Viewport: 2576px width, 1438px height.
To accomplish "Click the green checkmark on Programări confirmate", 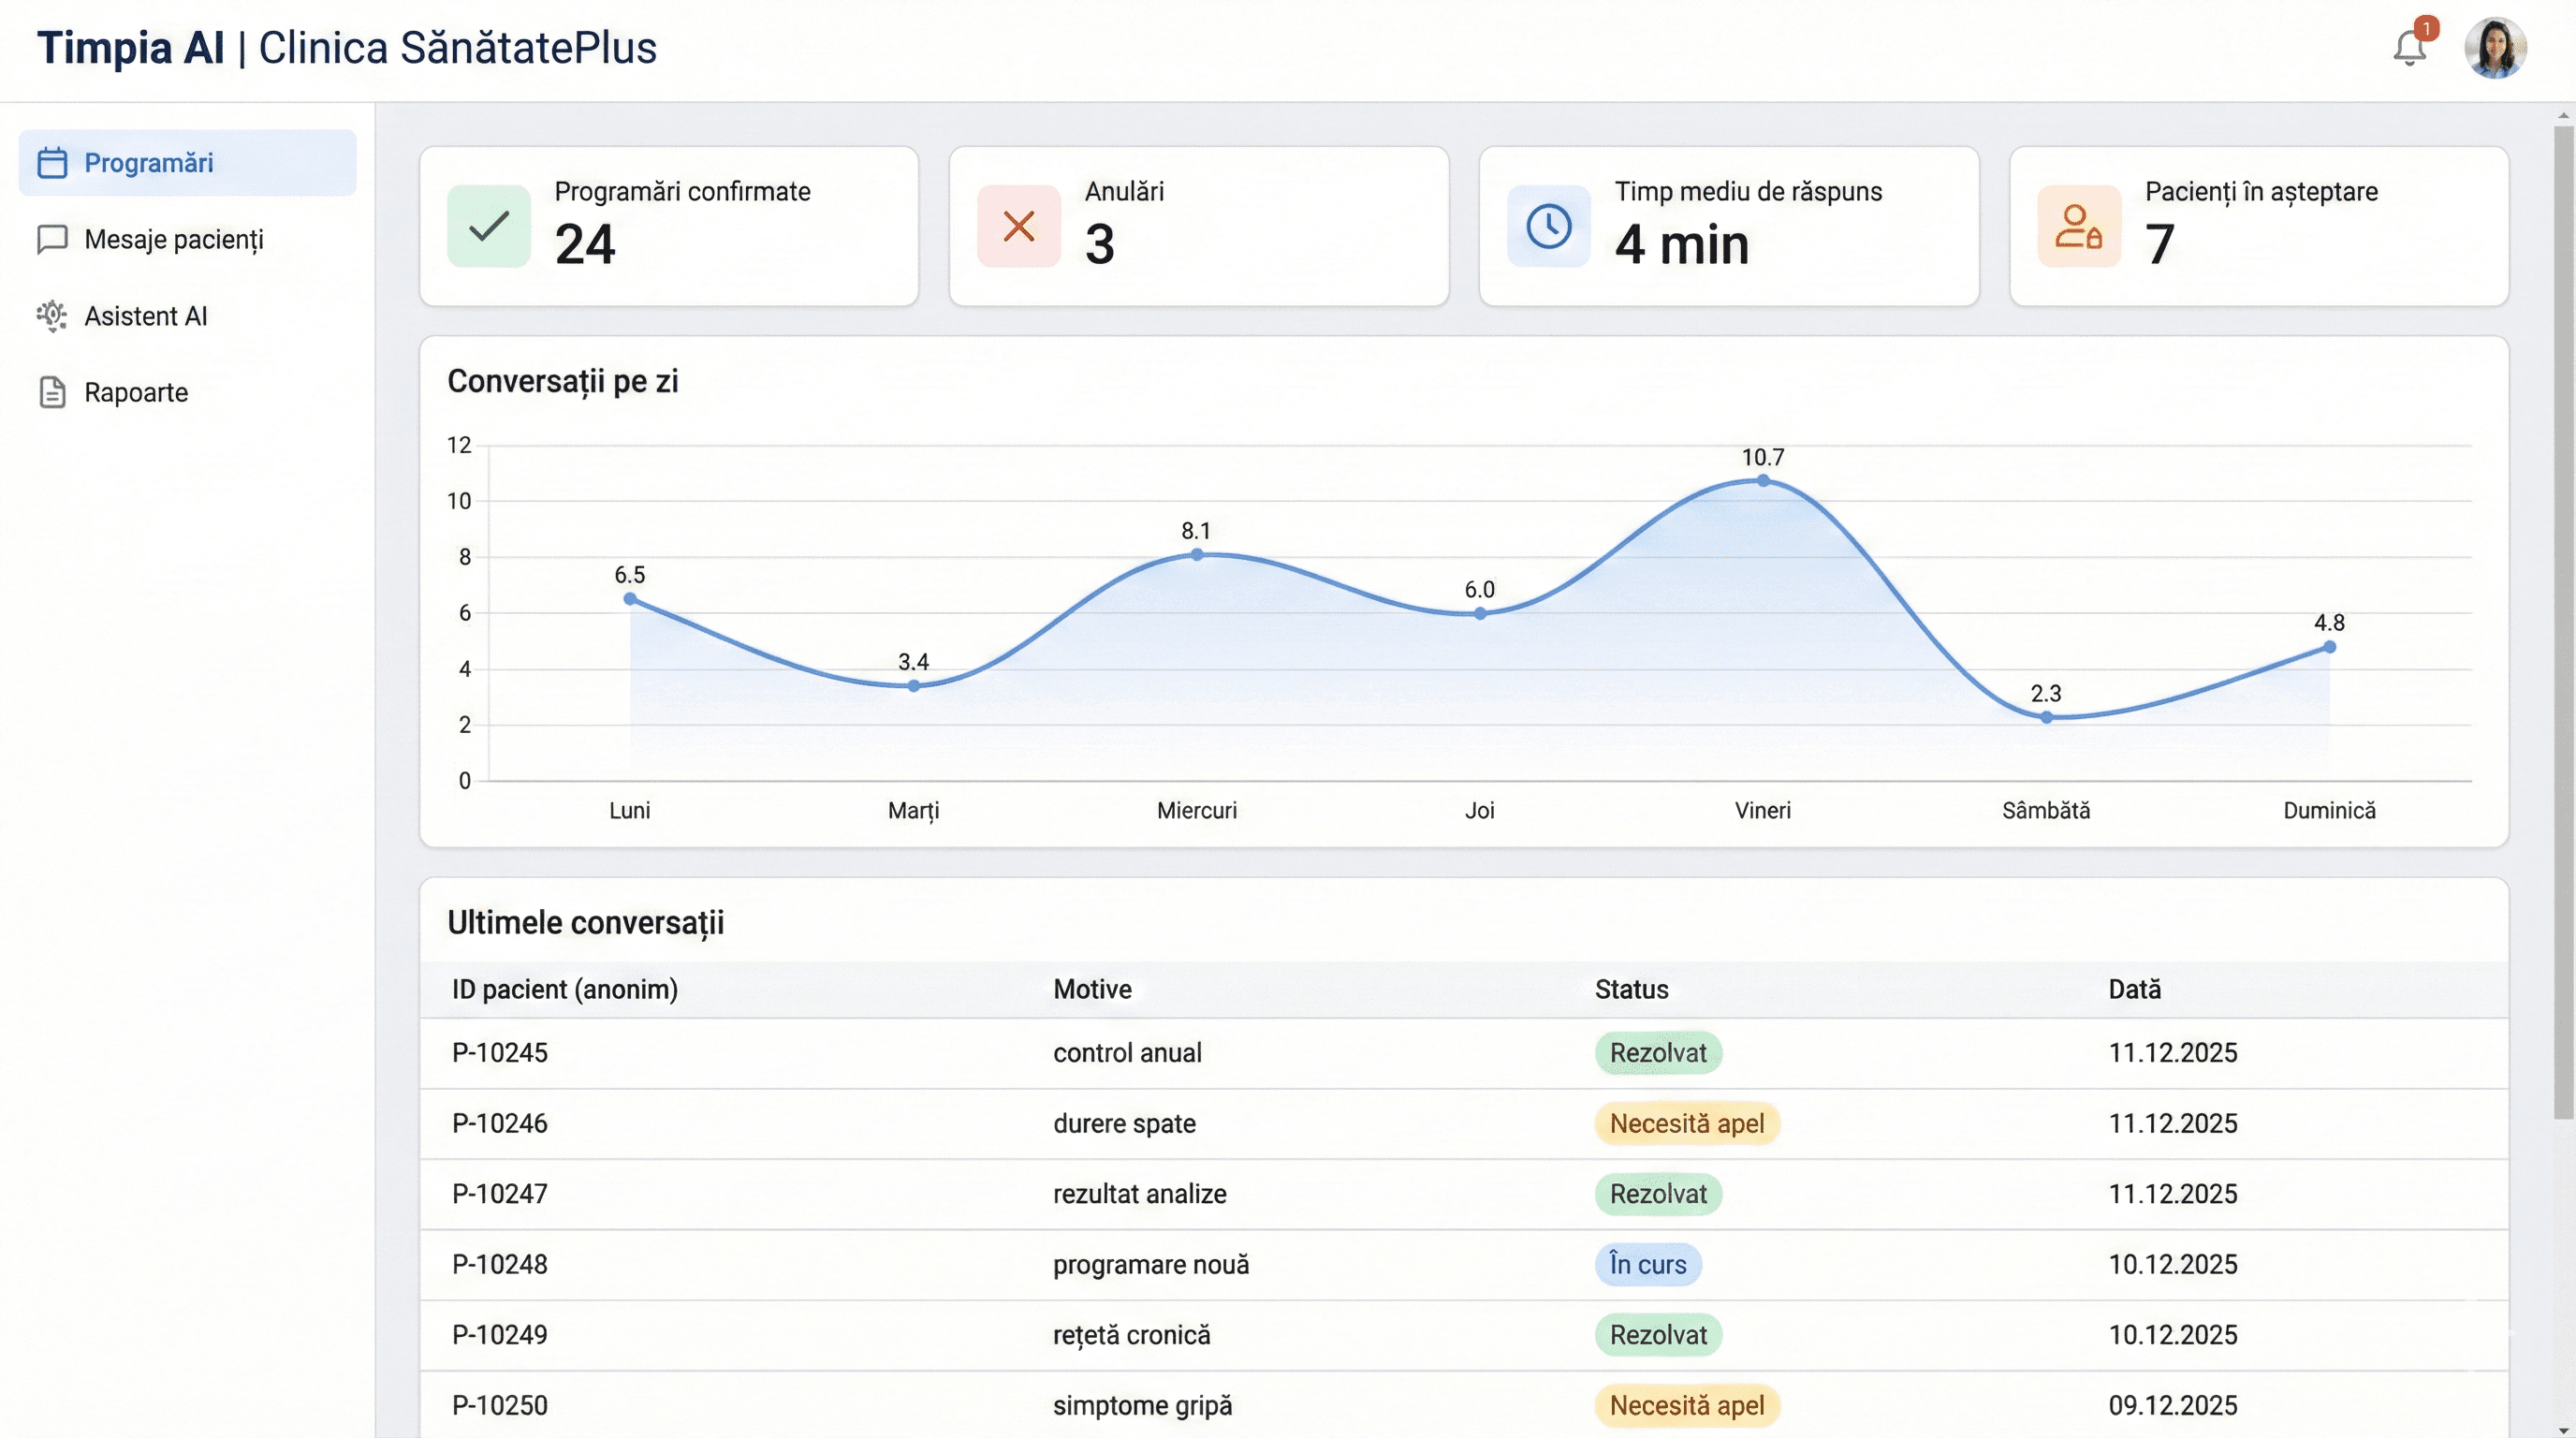I will point(487,227).
